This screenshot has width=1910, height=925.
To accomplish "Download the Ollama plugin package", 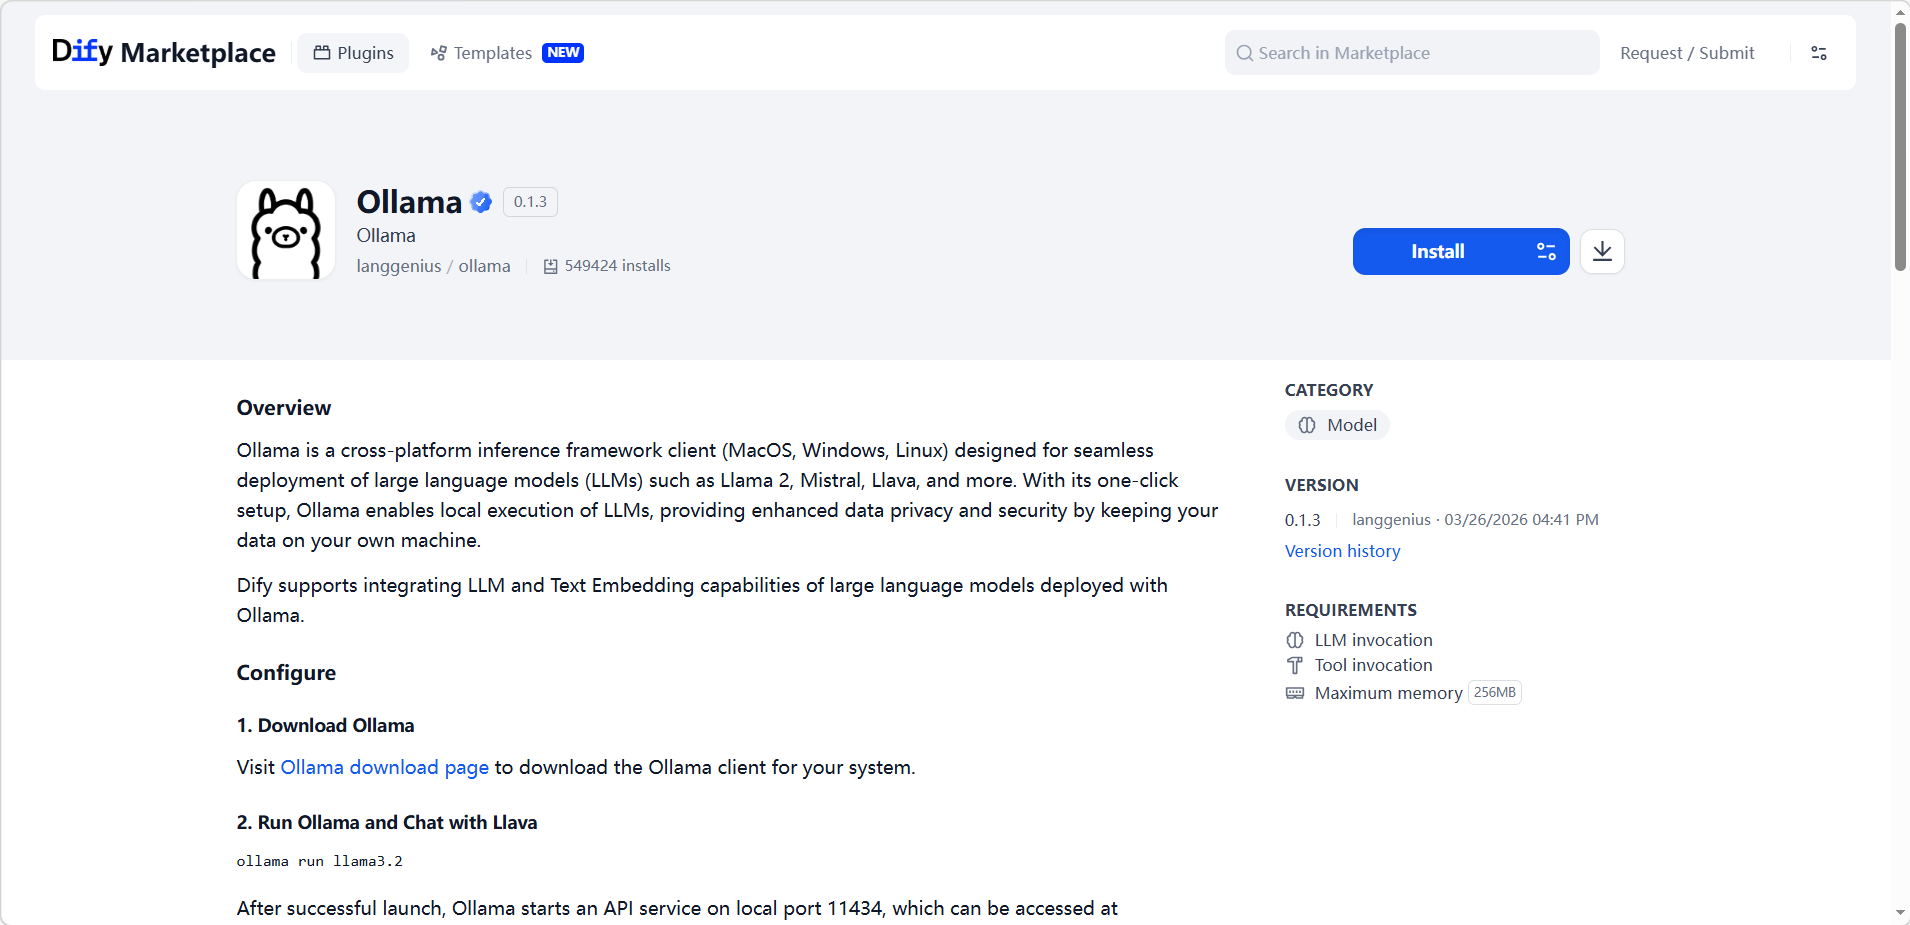I will pyautogui.click(x=1602, y=251).
